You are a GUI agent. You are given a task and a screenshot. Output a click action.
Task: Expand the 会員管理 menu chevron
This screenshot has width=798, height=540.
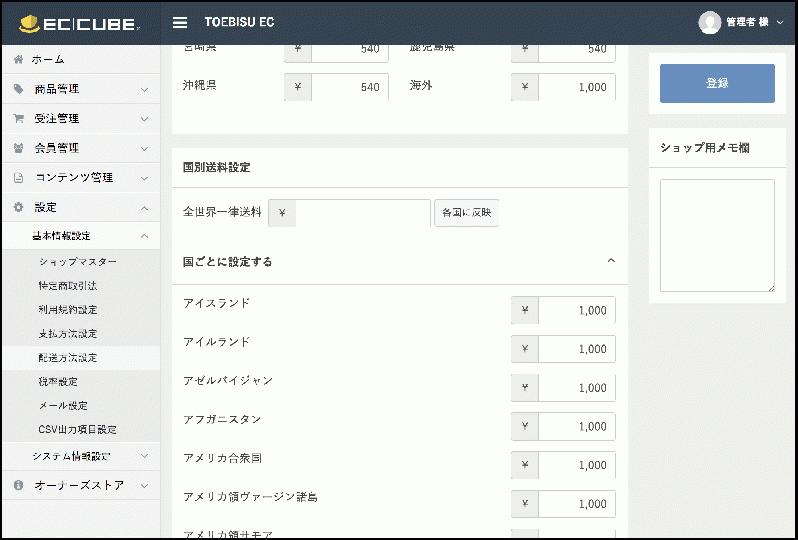tap(145, 149)
